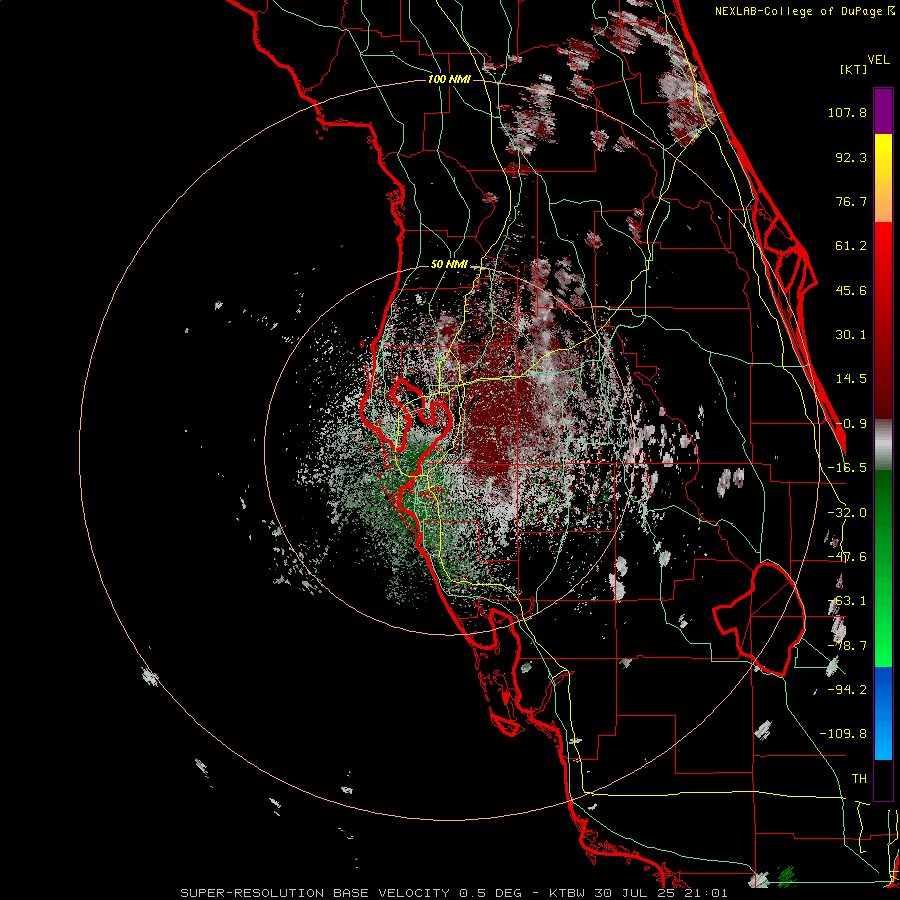Select the -16.5 velocity scale value
The width and height of the screenshot is (900, 900).
click(847, 468)
